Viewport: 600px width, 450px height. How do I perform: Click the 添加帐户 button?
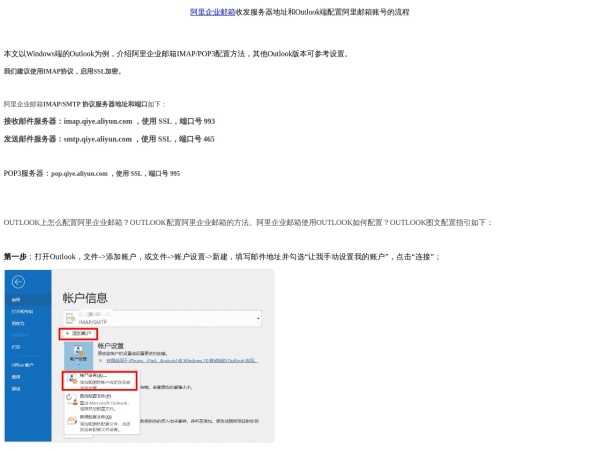(x=78, y=334)
